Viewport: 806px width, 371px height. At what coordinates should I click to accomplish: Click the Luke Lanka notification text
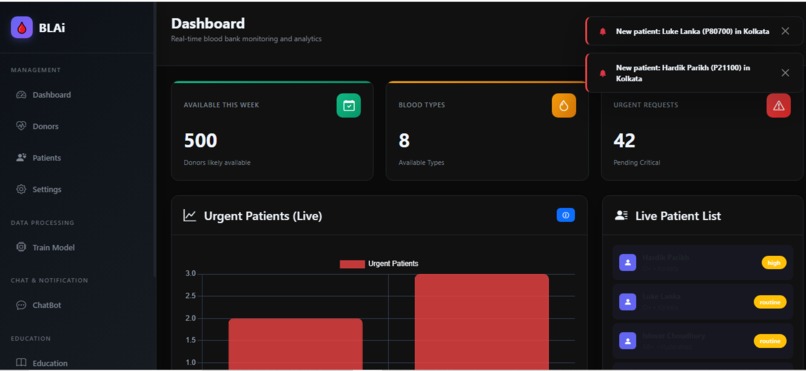(692, 31)
